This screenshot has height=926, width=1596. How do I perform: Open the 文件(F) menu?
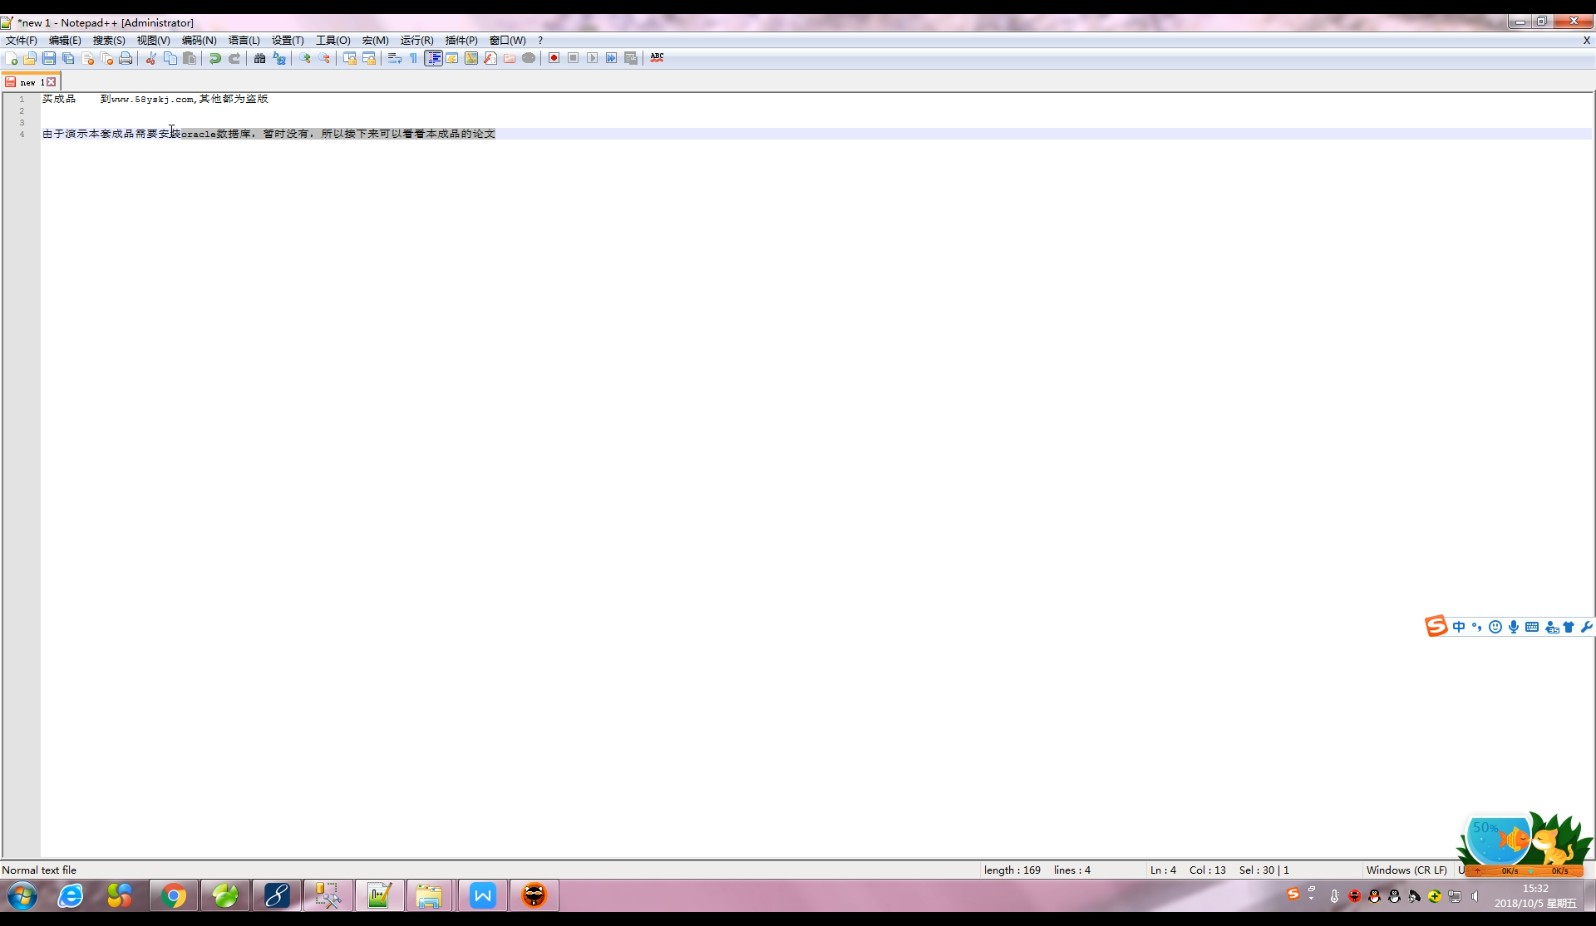coord(22,41)
